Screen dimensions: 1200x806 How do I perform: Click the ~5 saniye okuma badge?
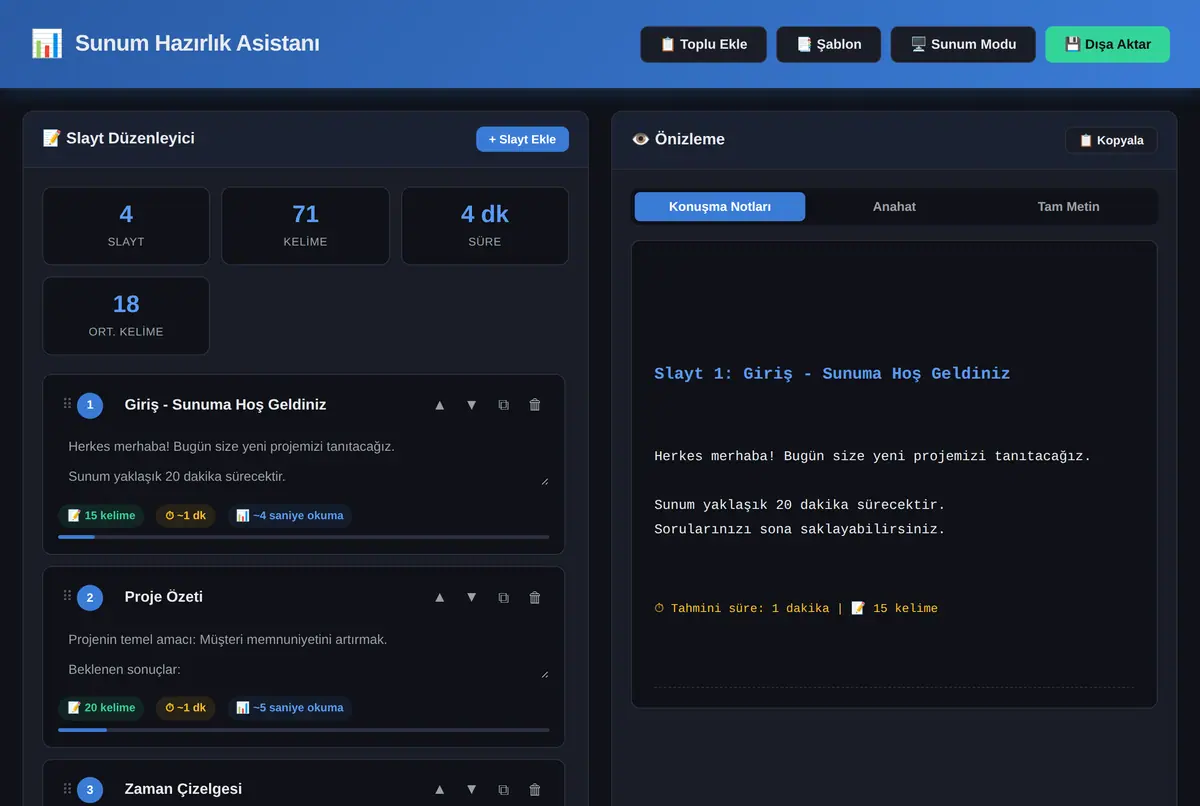coord(290,708)
